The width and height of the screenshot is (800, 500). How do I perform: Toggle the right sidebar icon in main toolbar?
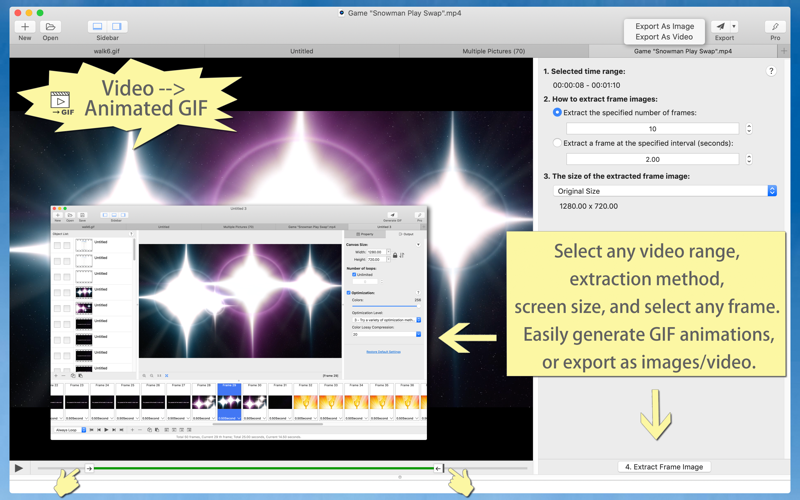(x=117, y=27)
